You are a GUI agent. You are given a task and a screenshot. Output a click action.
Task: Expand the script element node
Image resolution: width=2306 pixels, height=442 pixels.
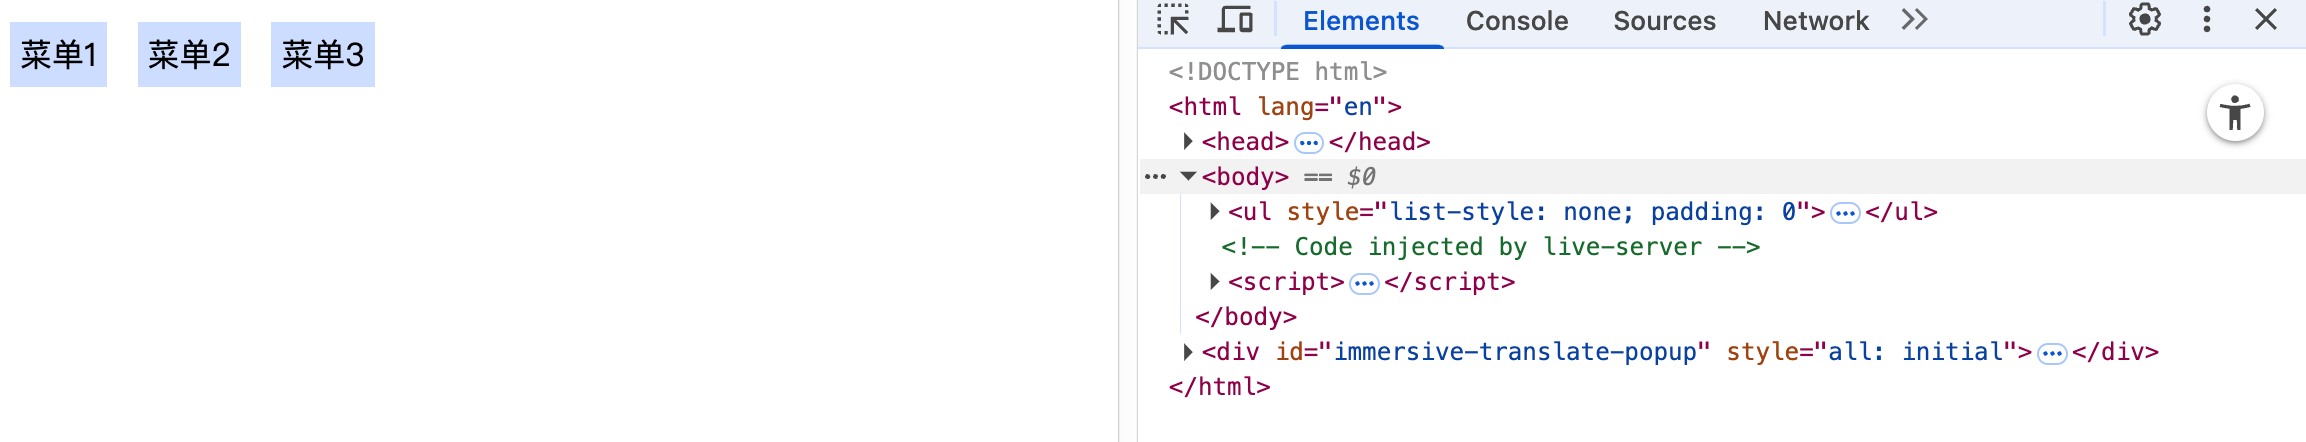(1214, 282)
